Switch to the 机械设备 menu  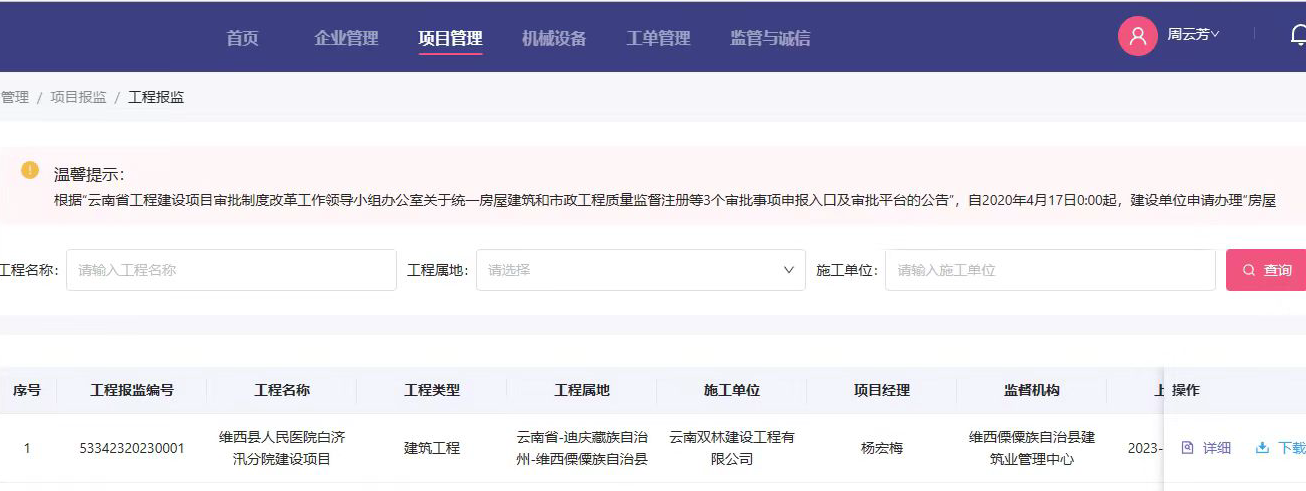554,39
